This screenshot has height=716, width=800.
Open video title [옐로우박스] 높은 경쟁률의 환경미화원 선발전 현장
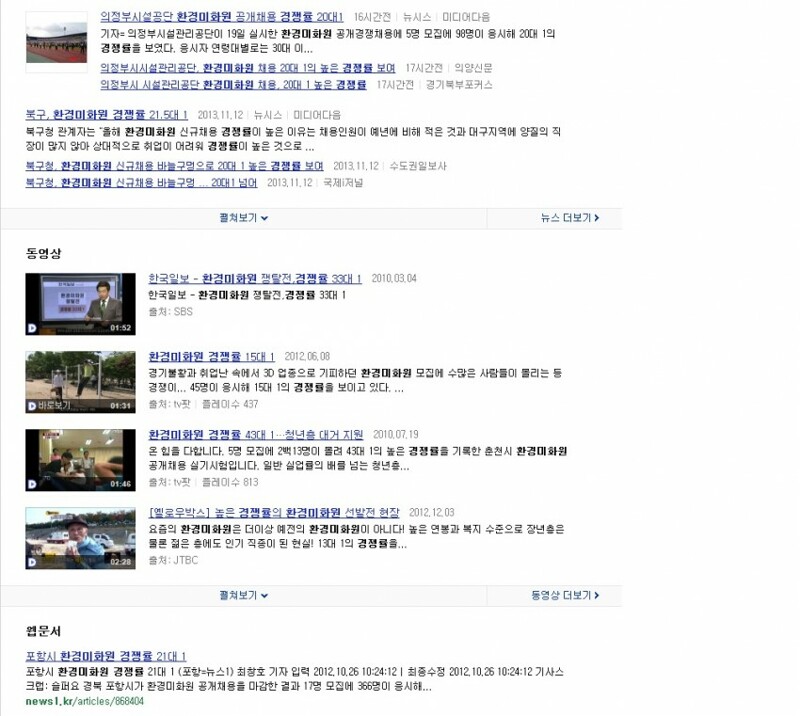click(x=274, y=513)
